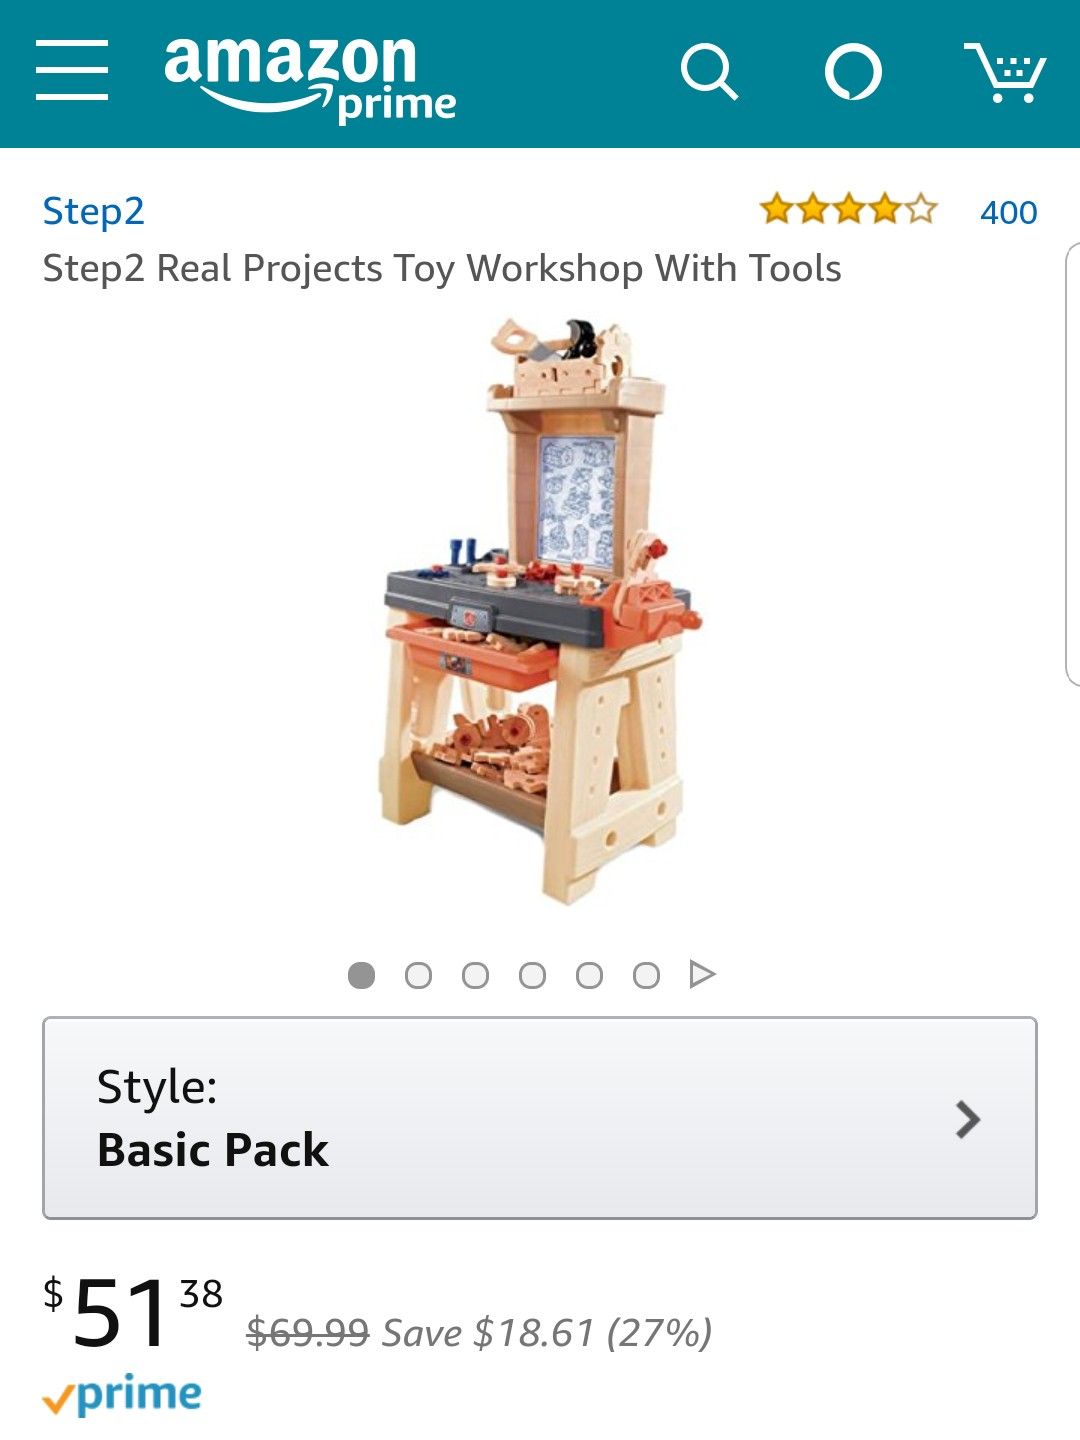Screen dimensions: 1080x1440
Task: Tap the toy workshop product image
Action: (540, 611)
